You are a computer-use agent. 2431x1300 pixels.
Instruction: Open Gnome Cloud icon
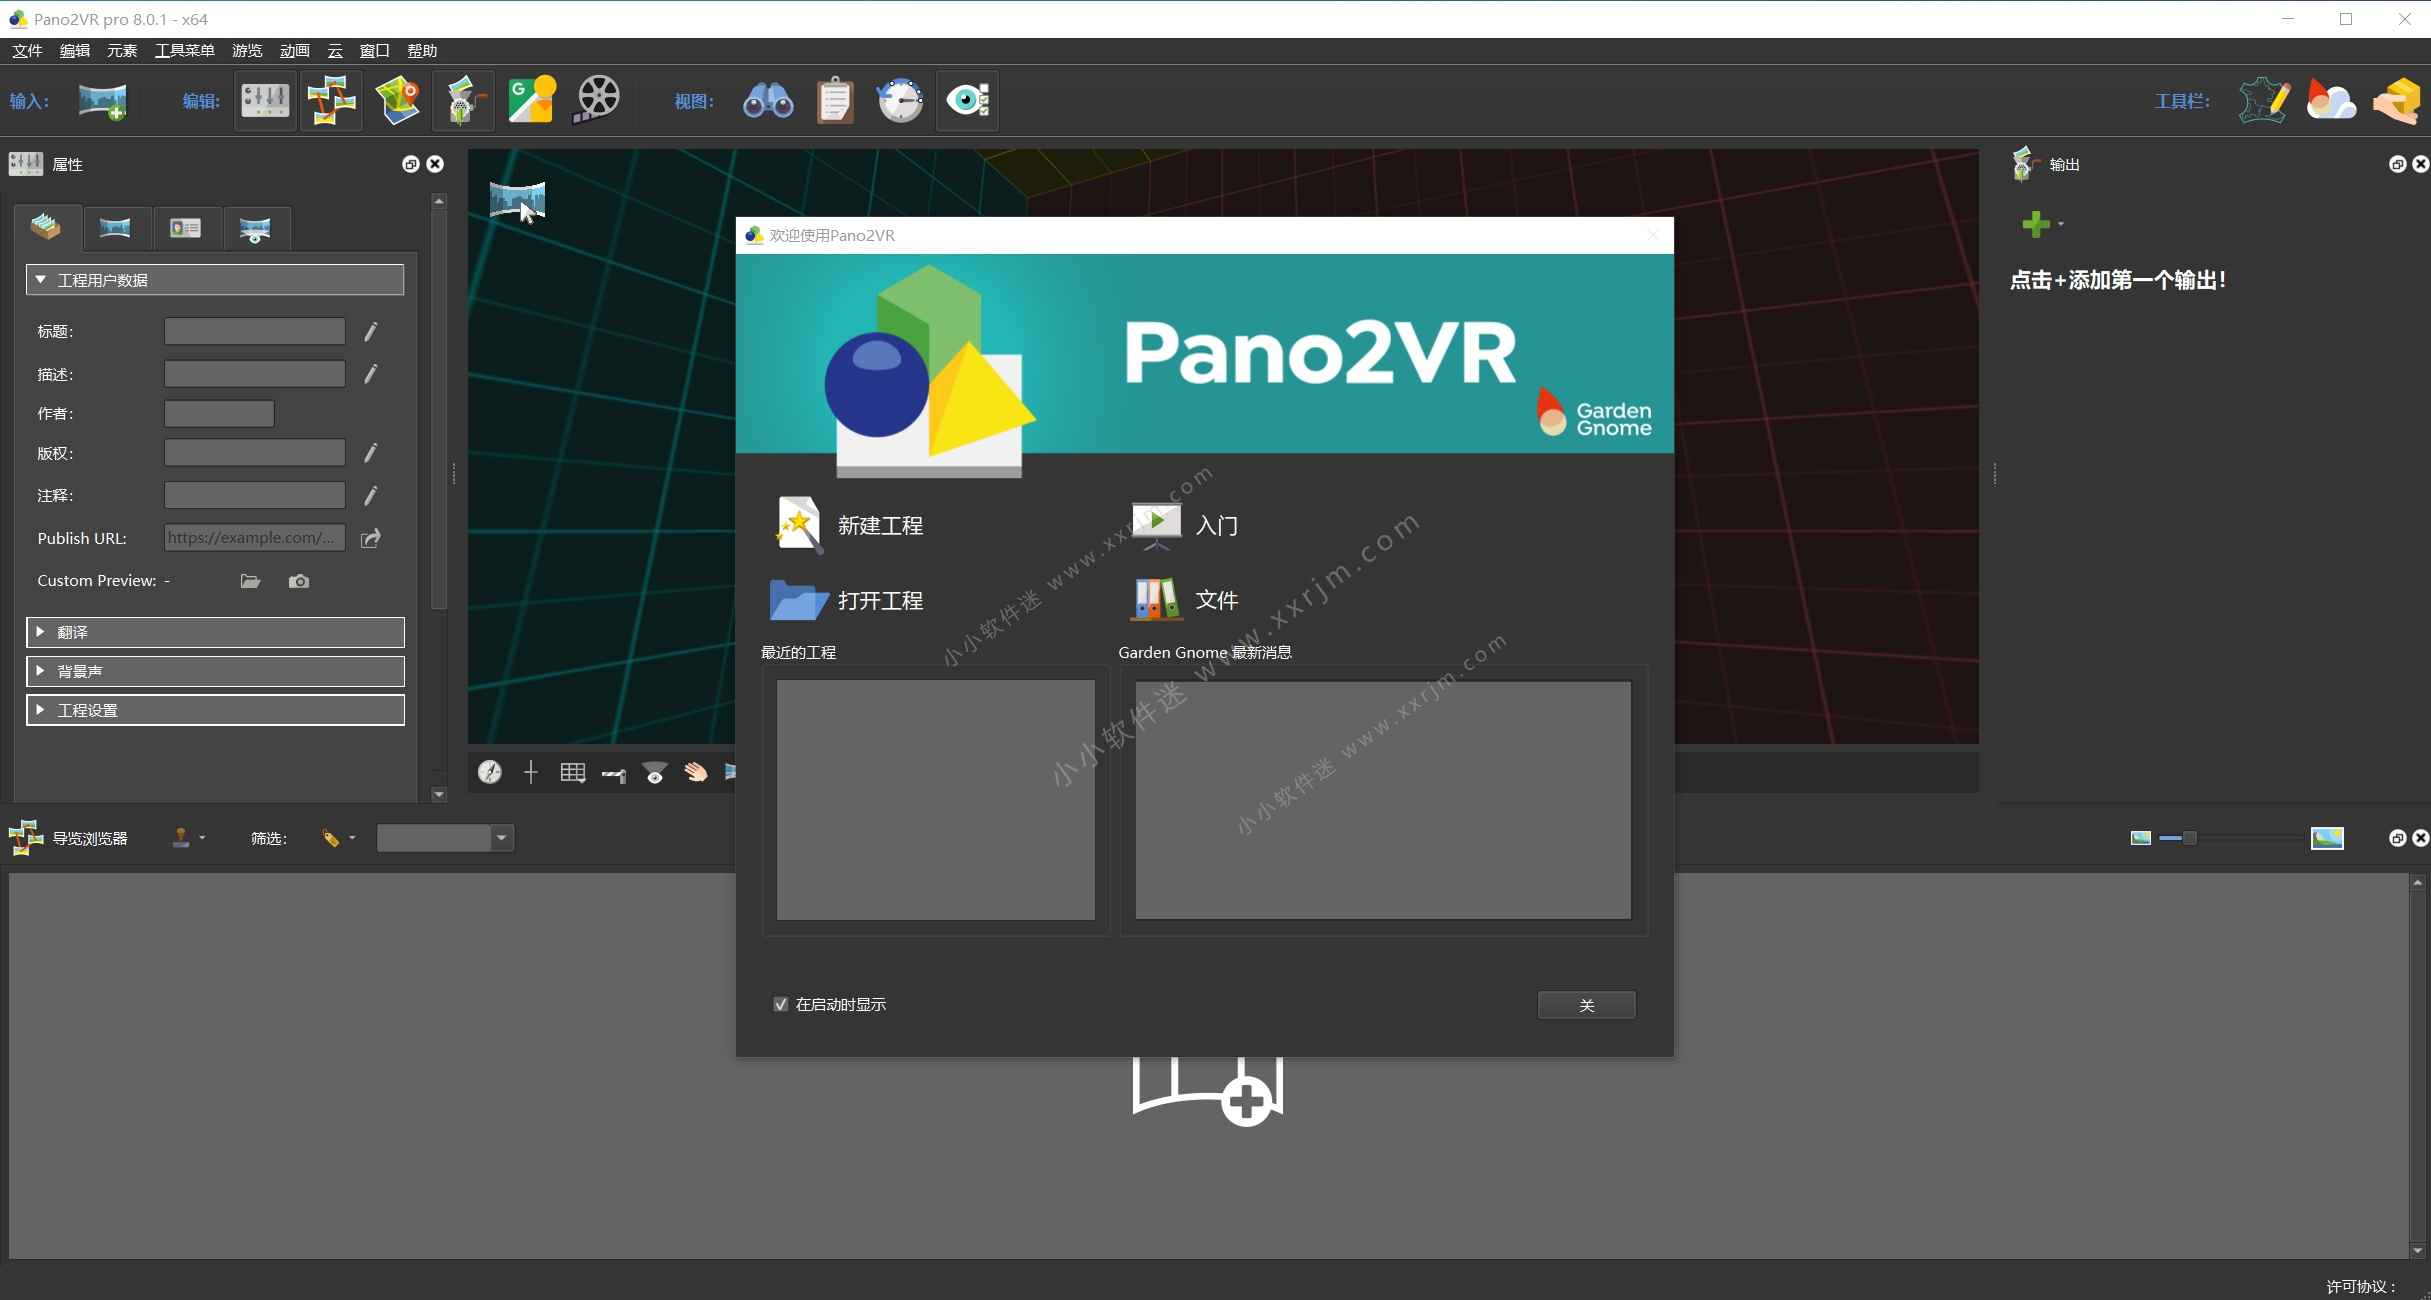(x=2331, y=101)
